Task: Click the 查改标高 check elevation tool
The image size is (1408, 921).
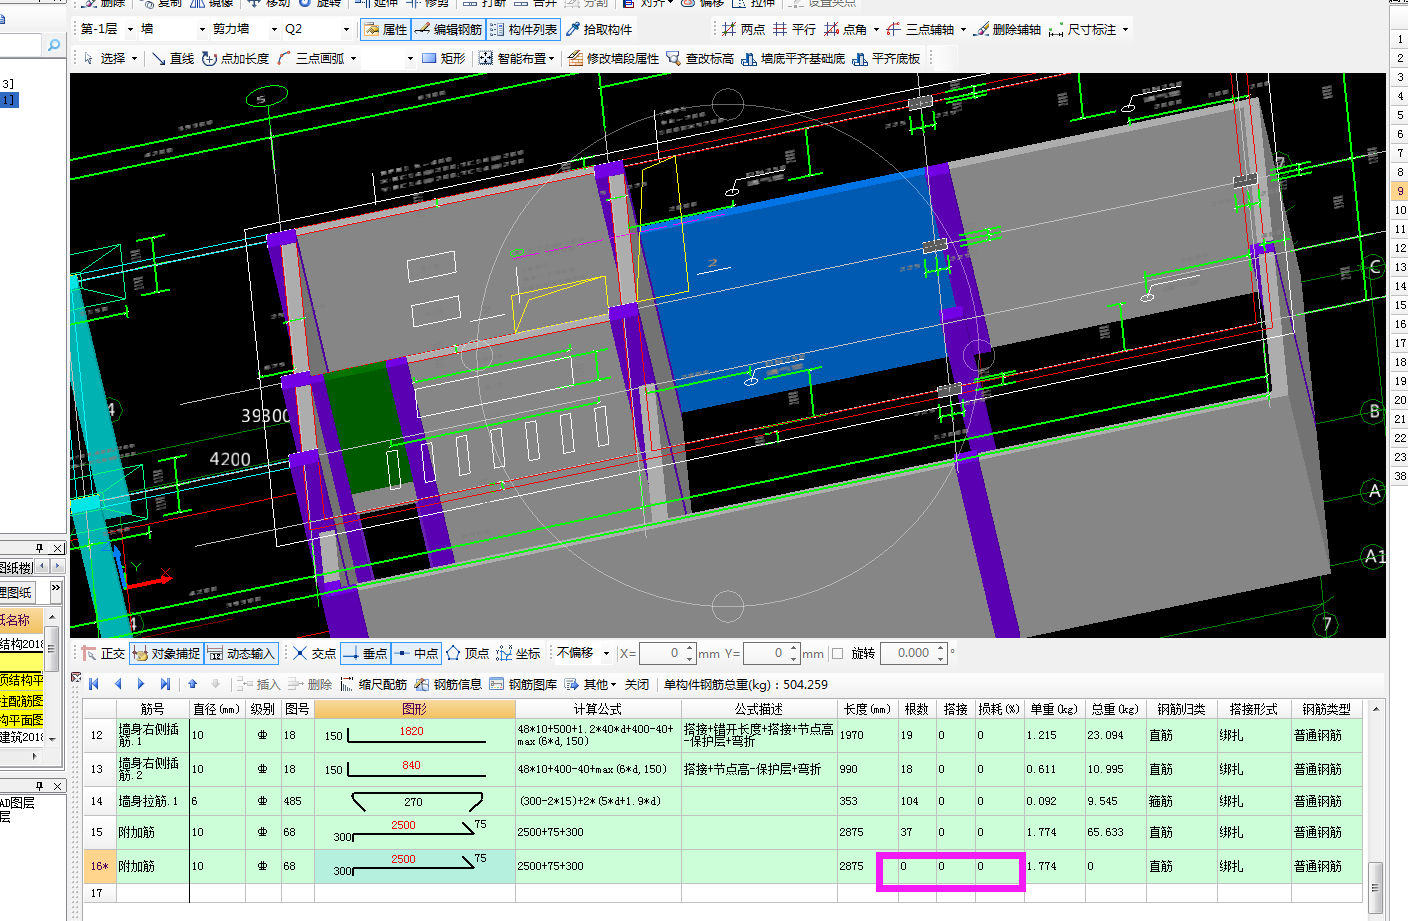Action: 700,58
